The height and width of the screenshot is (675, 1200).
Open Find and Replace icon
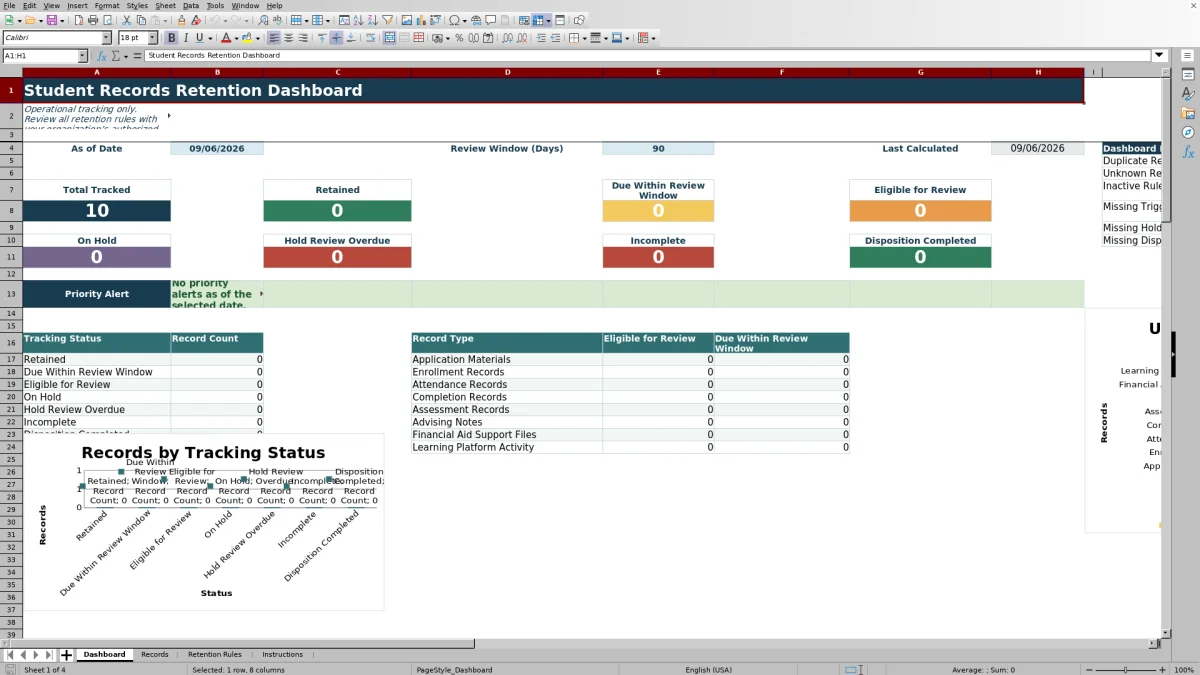tap(263, 20)
